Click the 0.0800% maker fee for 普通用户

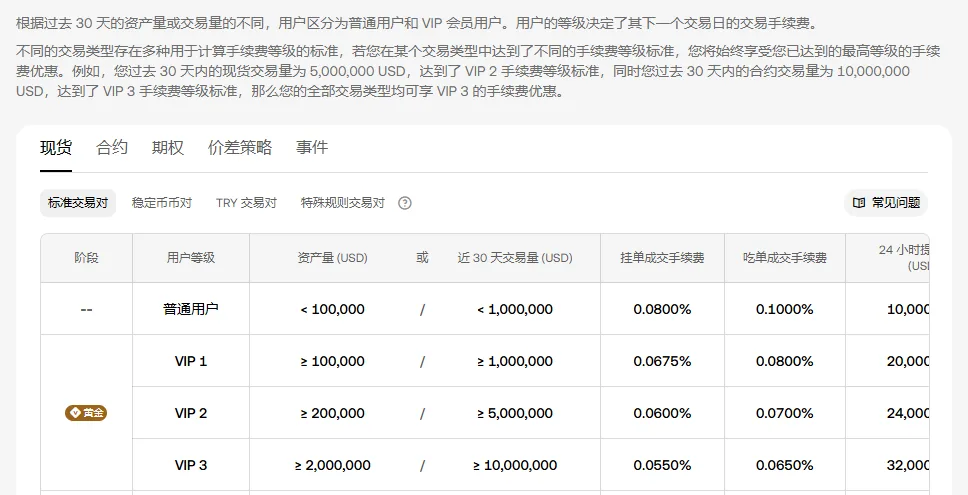(662, 309)
